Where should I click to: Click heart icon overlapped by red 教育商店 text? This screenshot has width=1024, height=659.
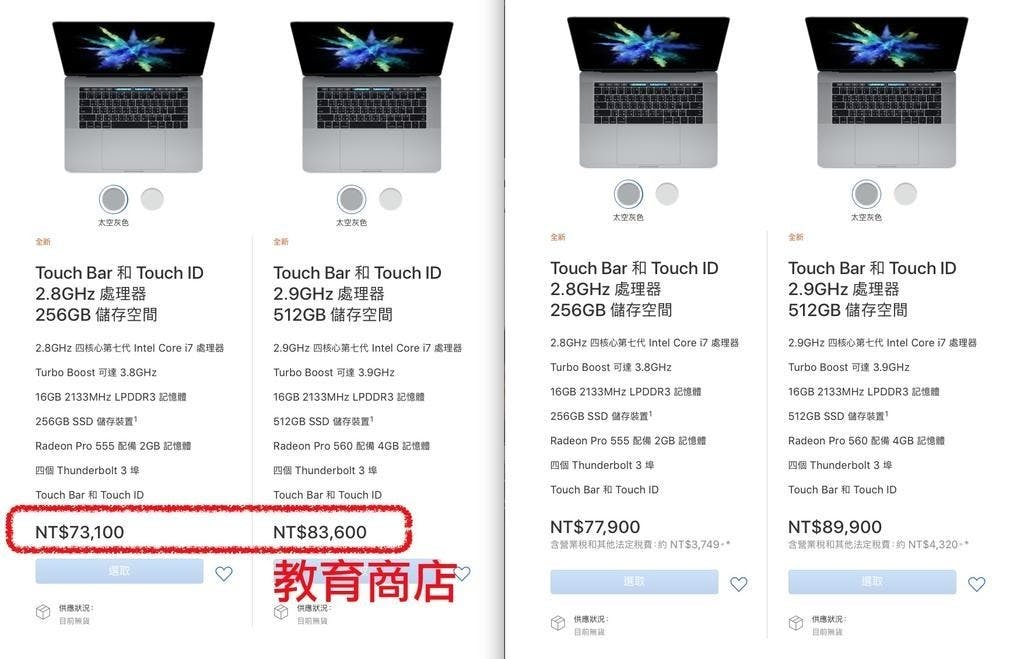(462, 573)
